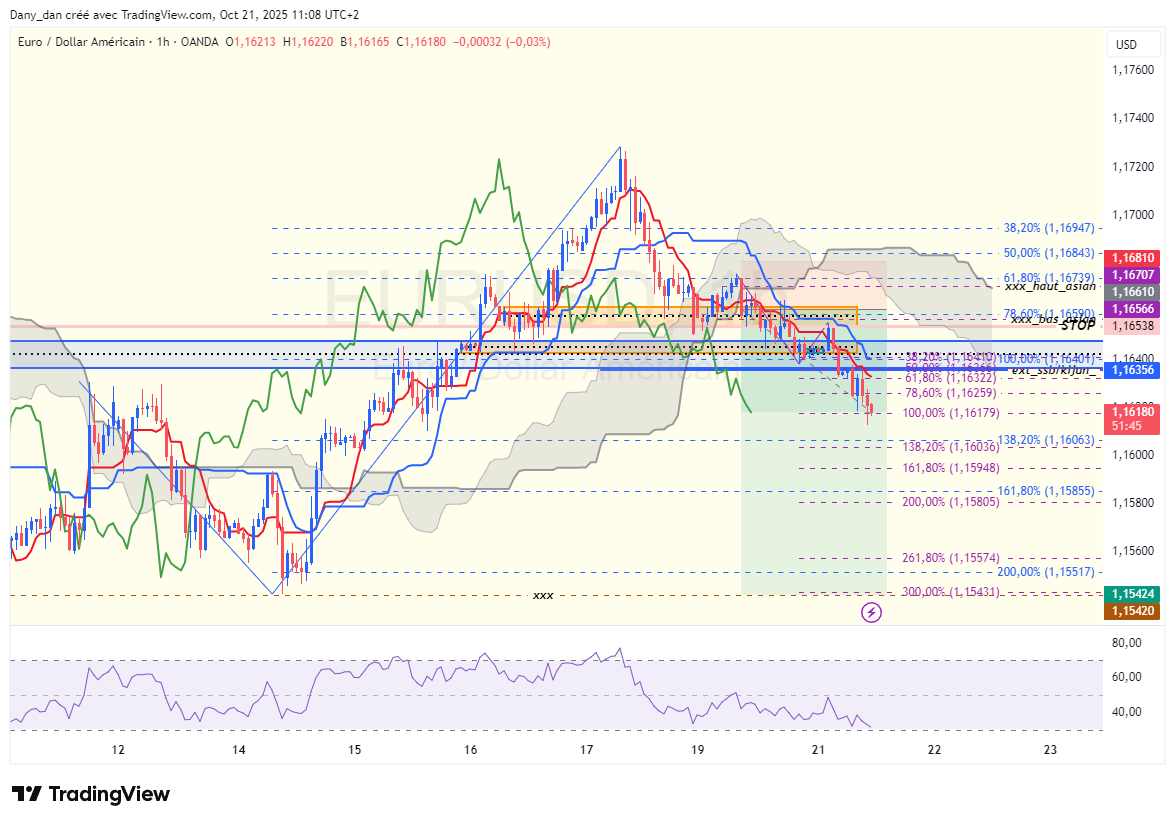Viewport: 1175px width, 824px height.
Task: Click the 1,17000 price axis label
Action: click(1133, 215)
